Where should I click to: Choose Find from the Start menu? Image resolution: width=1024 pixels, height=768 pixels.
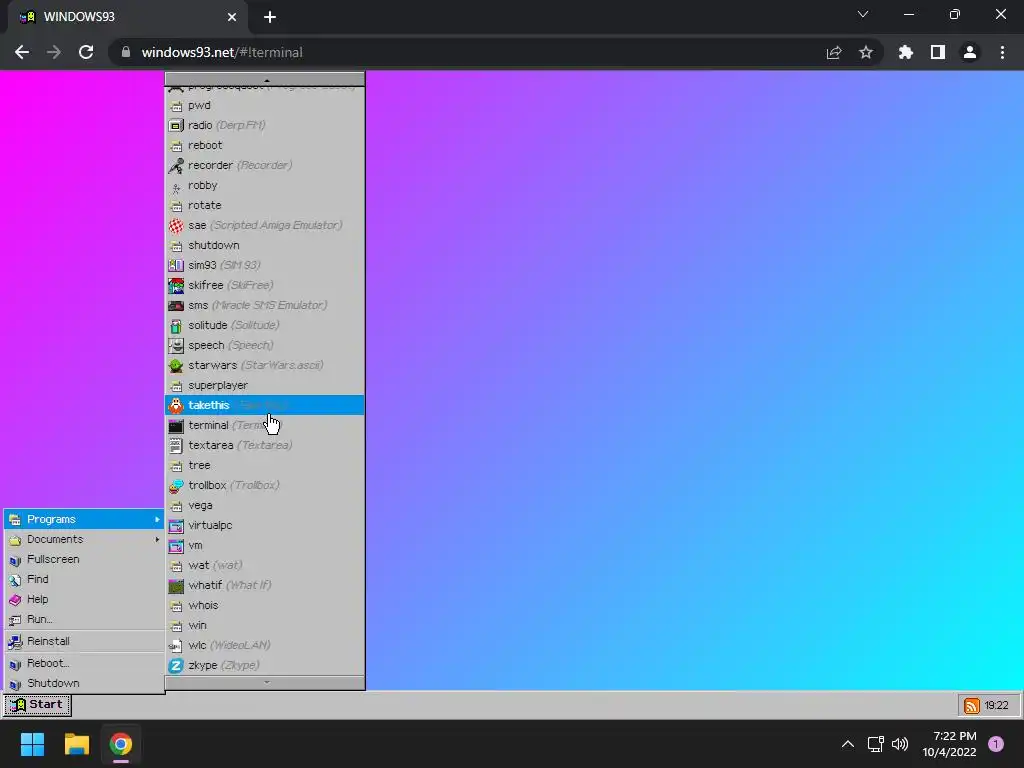84,579
